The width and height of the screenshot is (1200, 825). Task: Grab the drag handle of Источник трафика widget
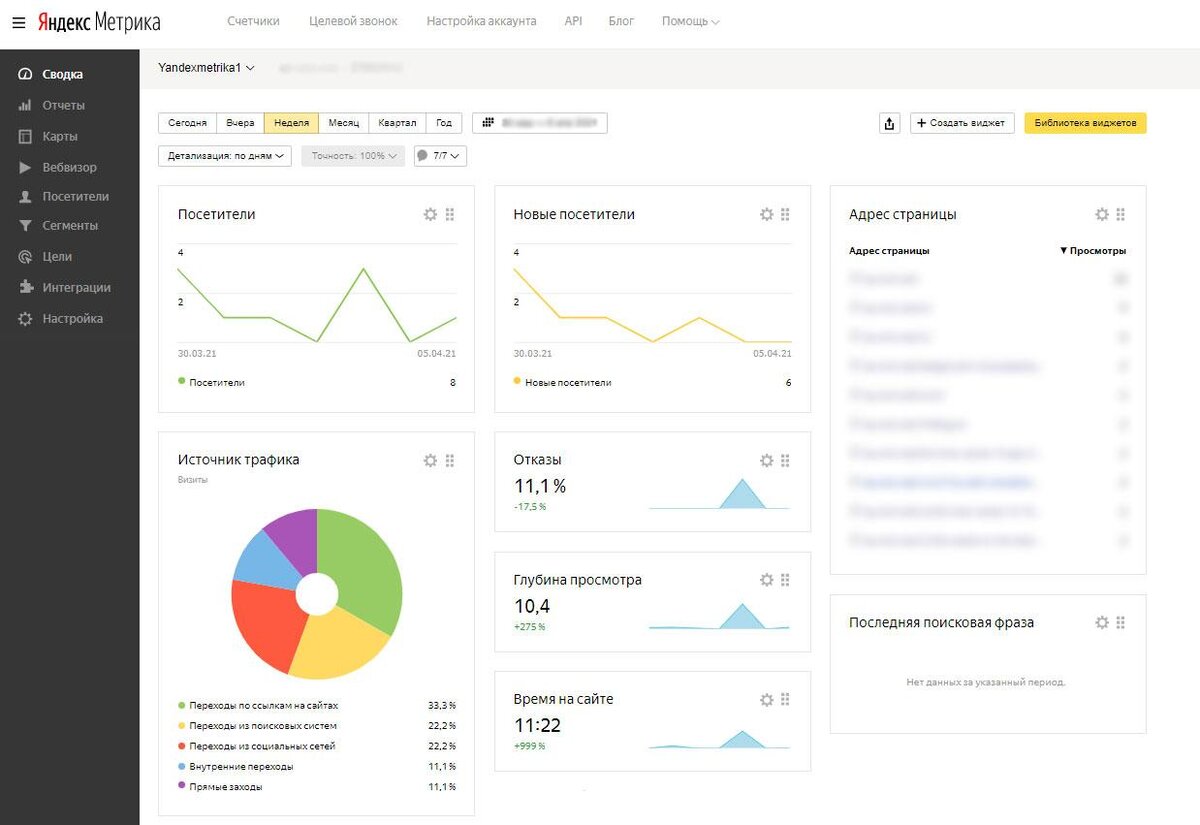pos(450,460)
